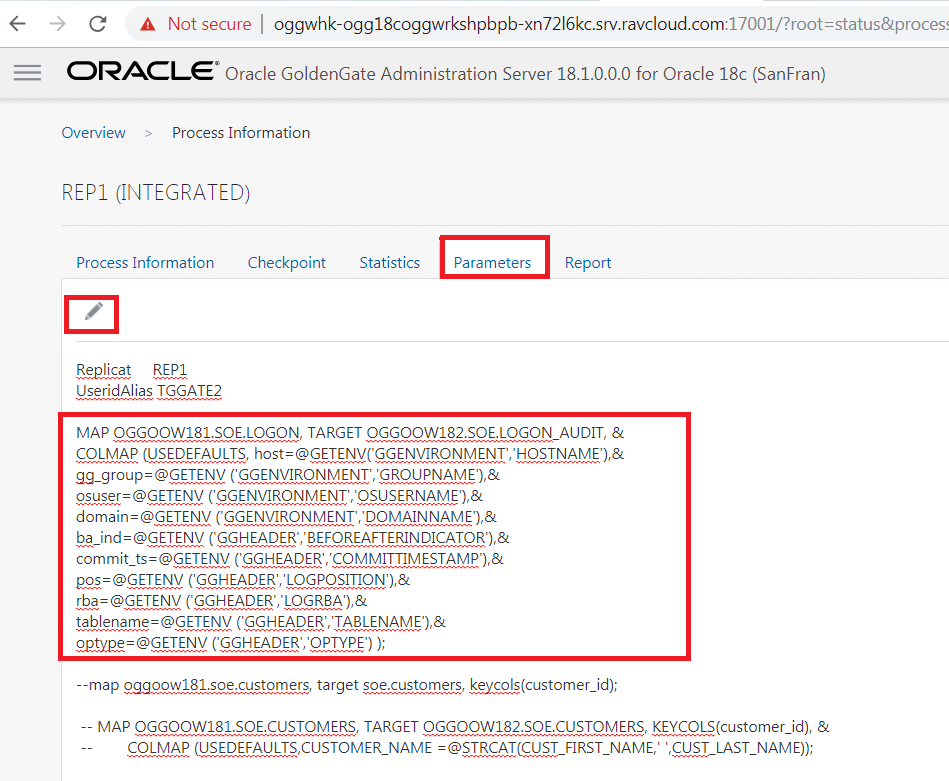The image size is (949, 781).
Task: Click the osuser OSUSERNAME line
Action: pos(280,496)
